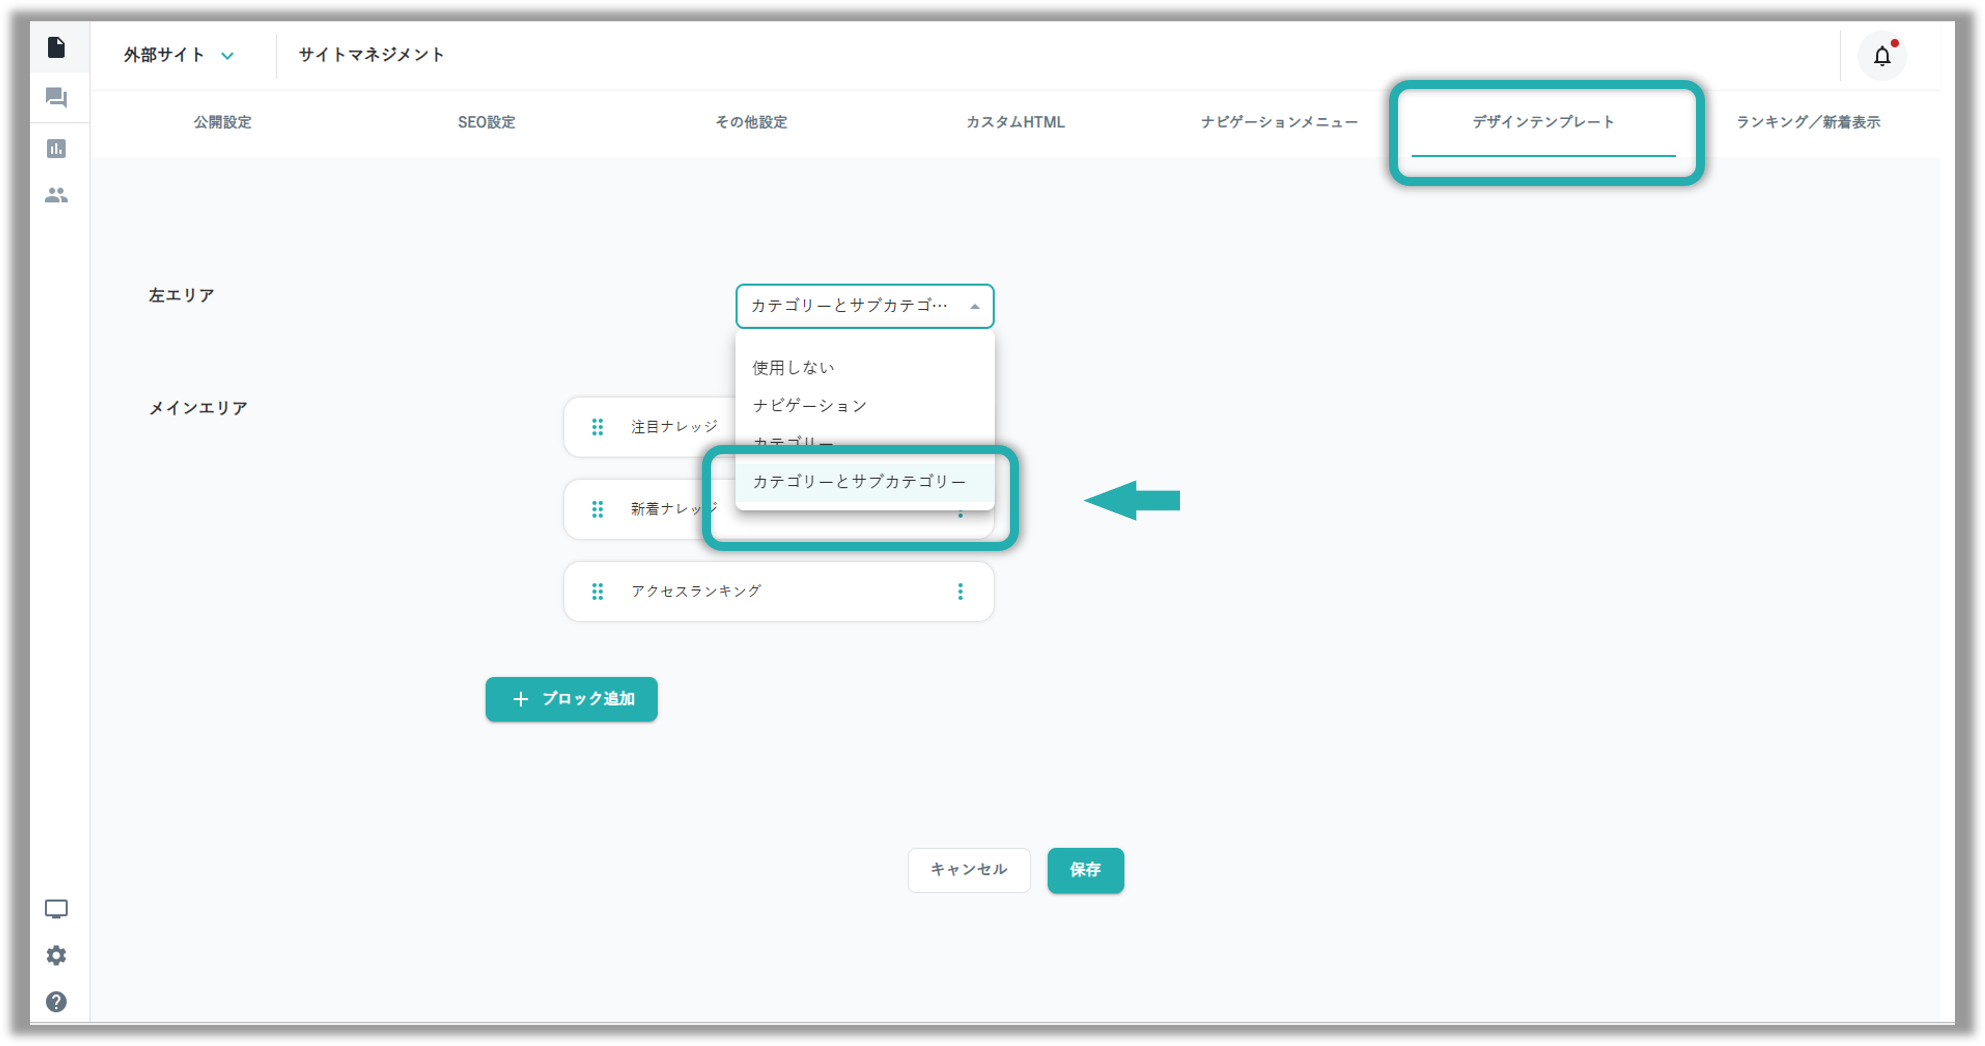Open the users group sidebar icon

[x=57, y=195]
